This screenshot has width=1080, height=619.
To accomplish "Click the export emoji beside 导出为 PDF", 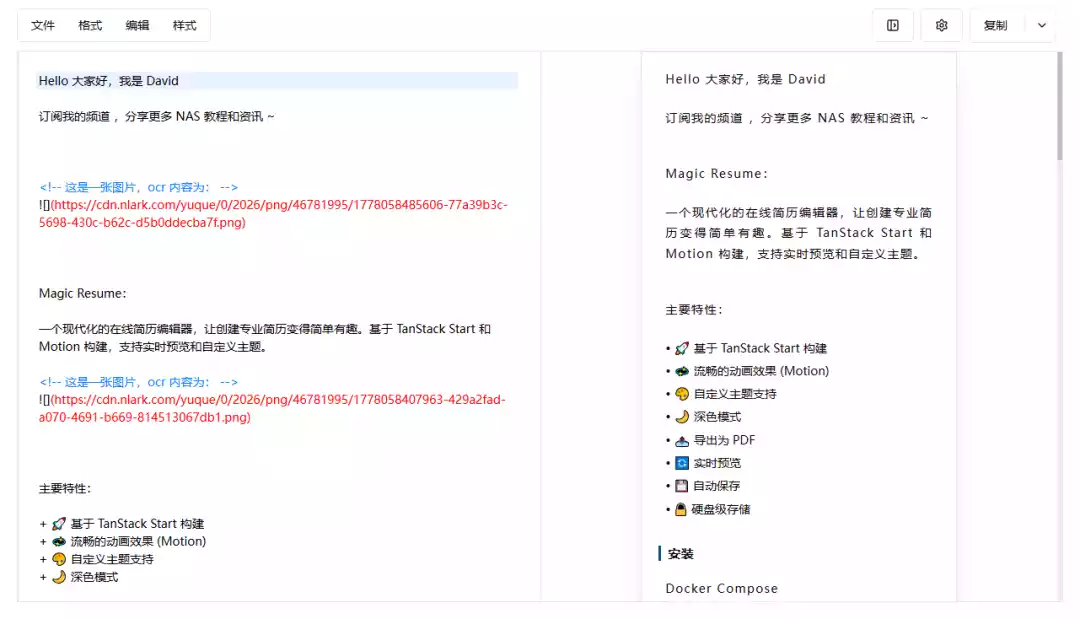I will point(682,441).
